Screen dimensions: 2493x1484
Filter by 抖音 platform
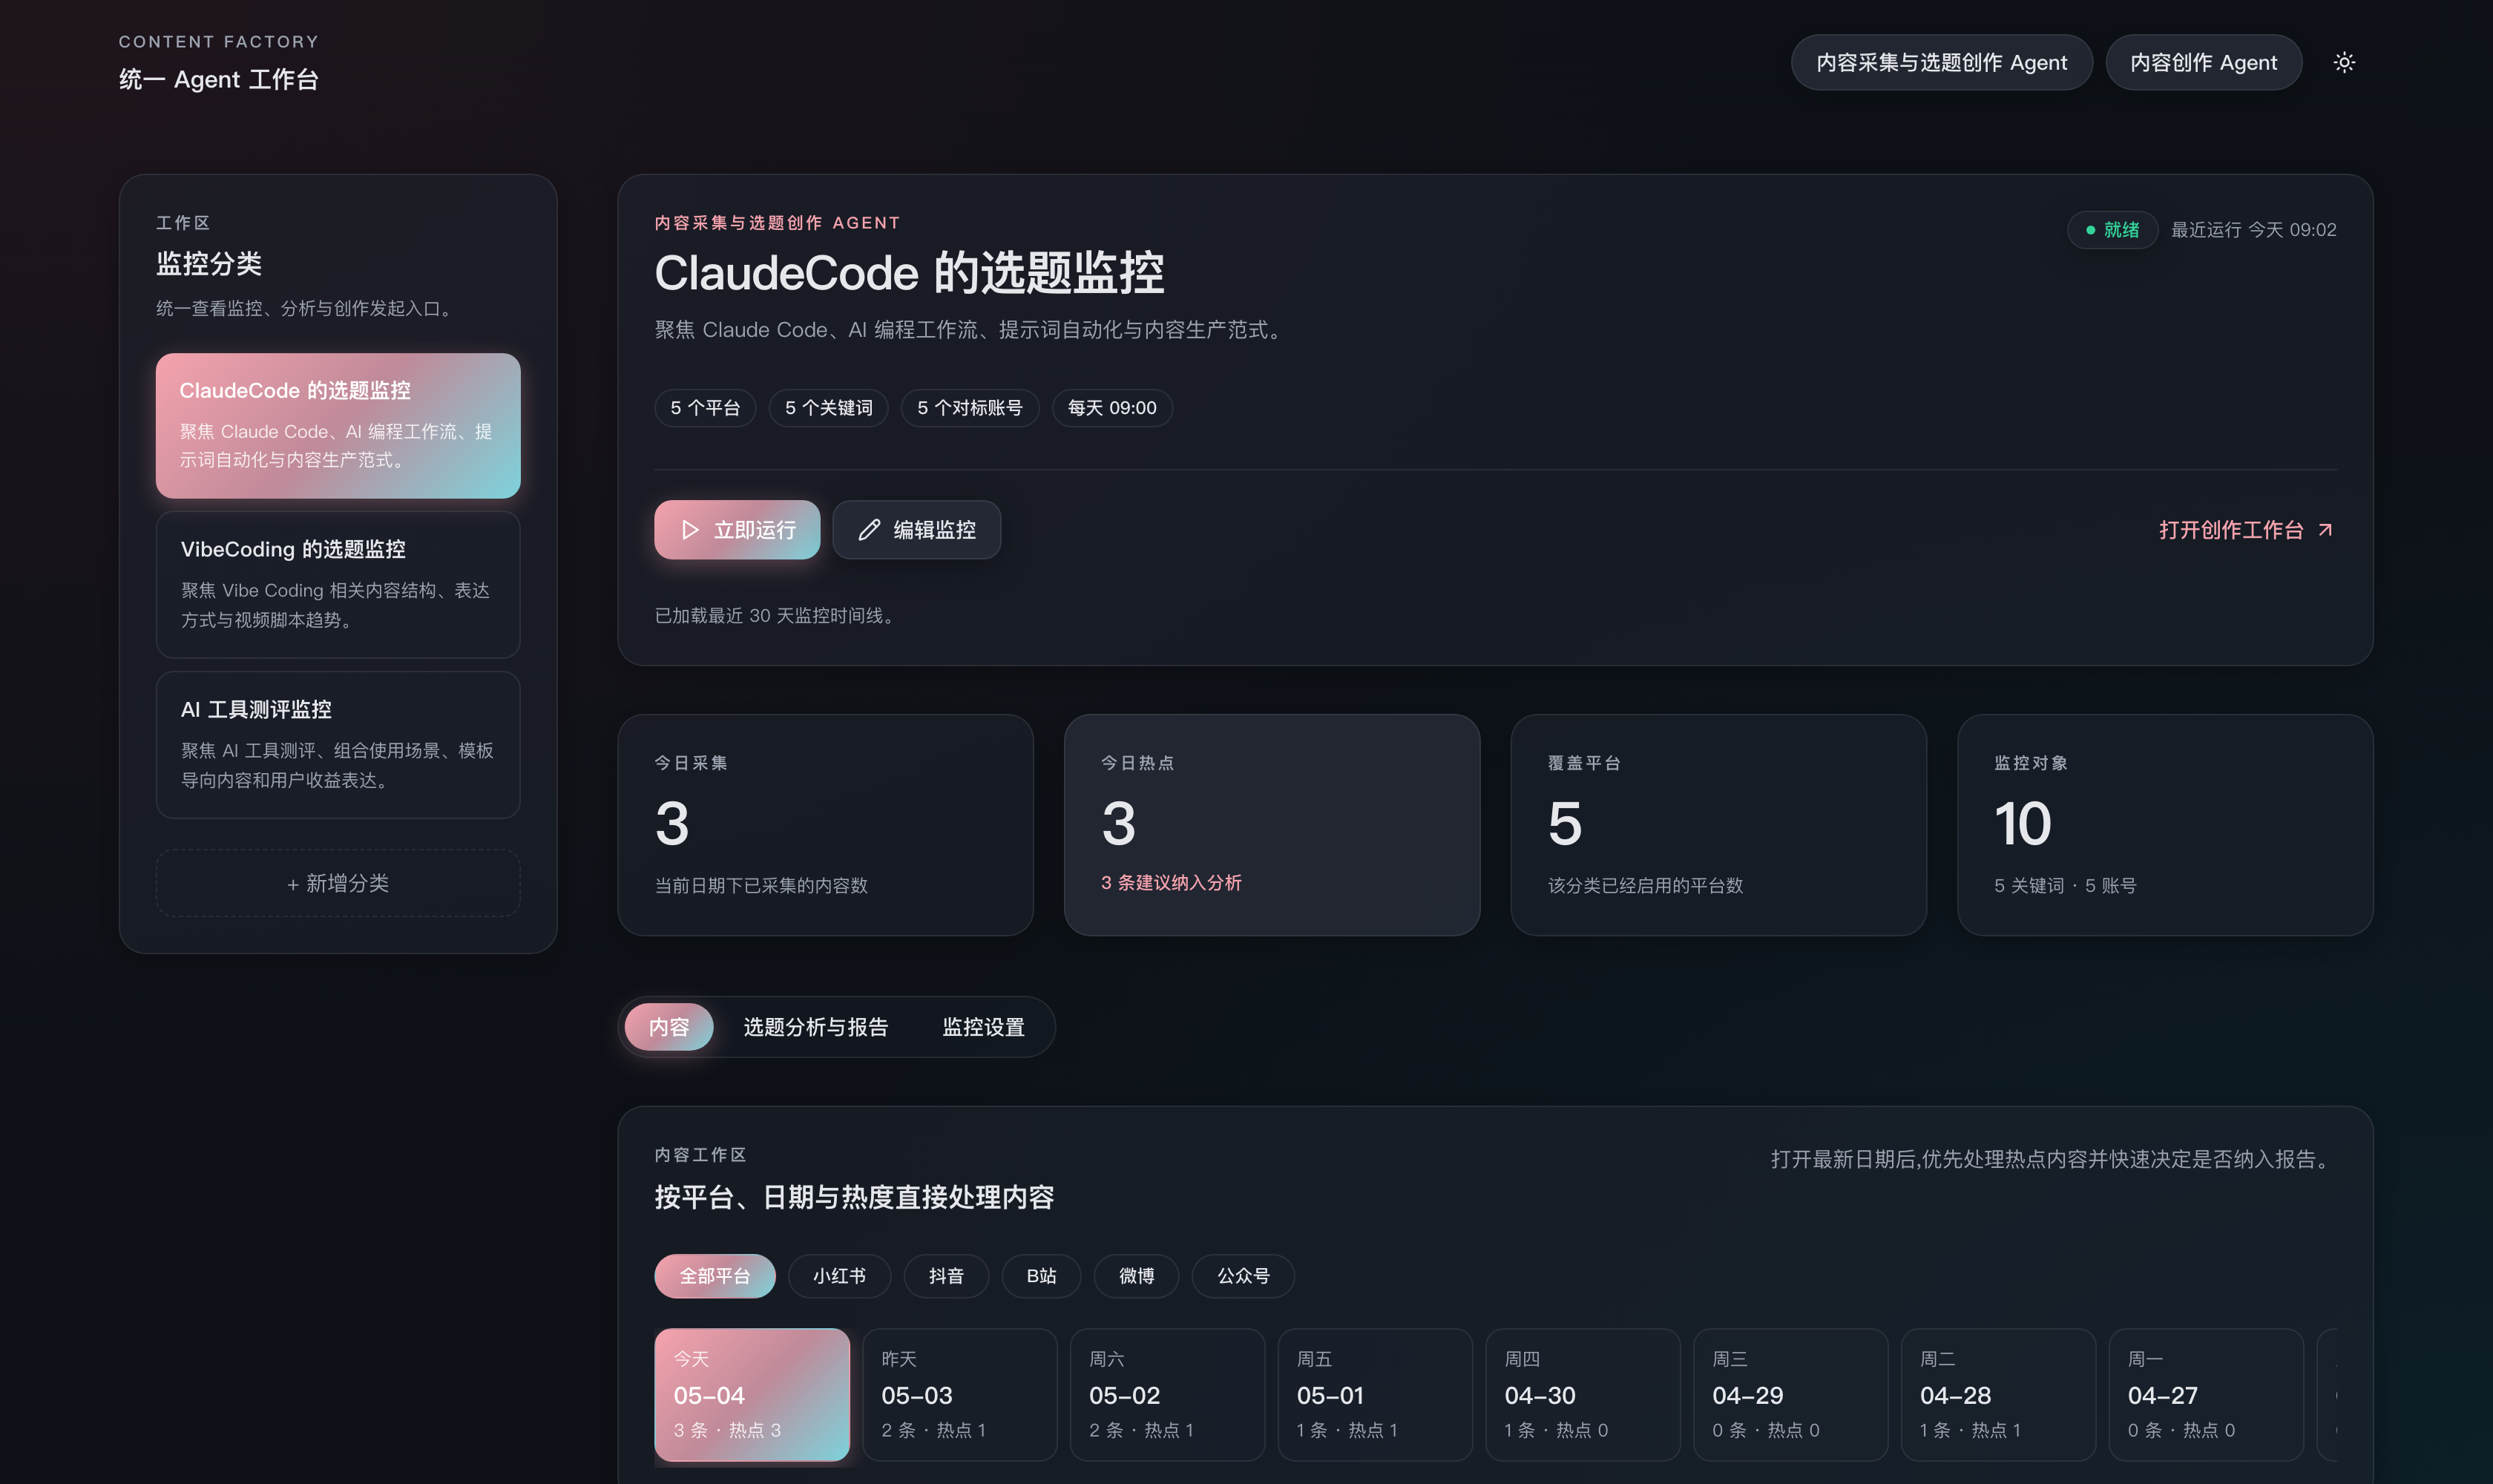click(946, 1276)
